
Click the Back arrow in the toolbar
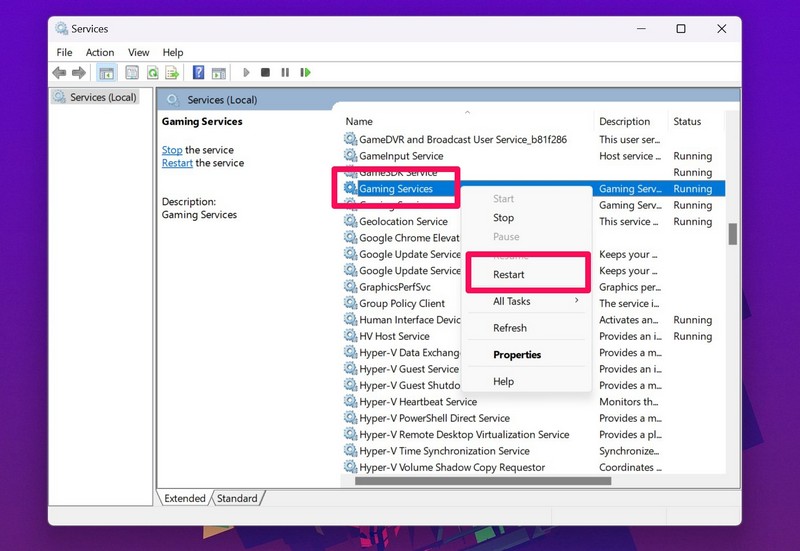[x=59, y=72]
